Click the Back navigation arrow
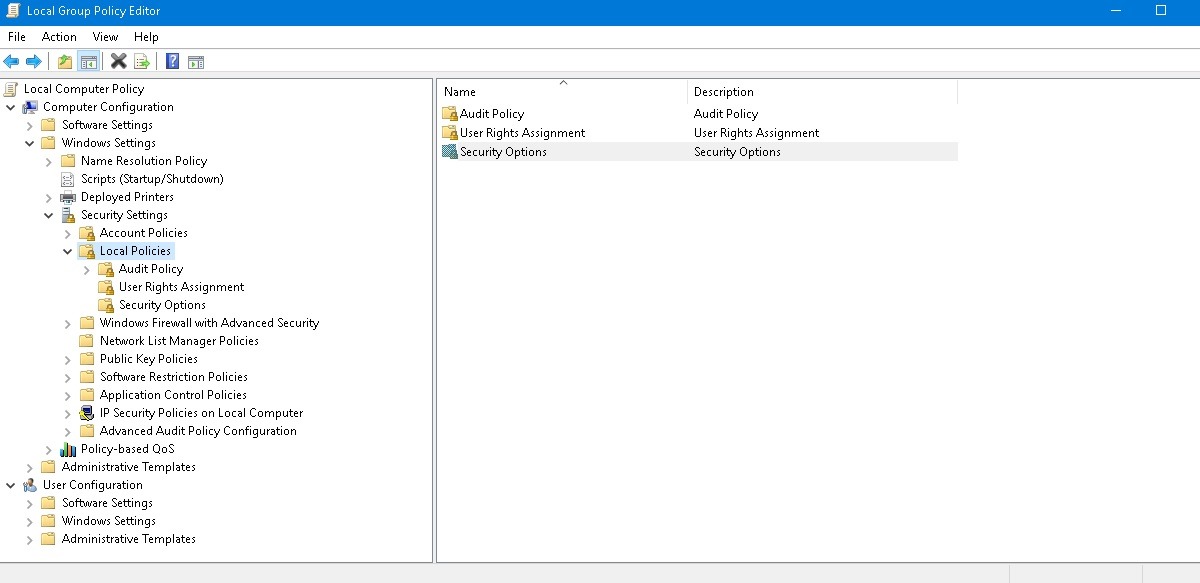The width and height of the screenshot is (1200, 583). click(11, 61)
